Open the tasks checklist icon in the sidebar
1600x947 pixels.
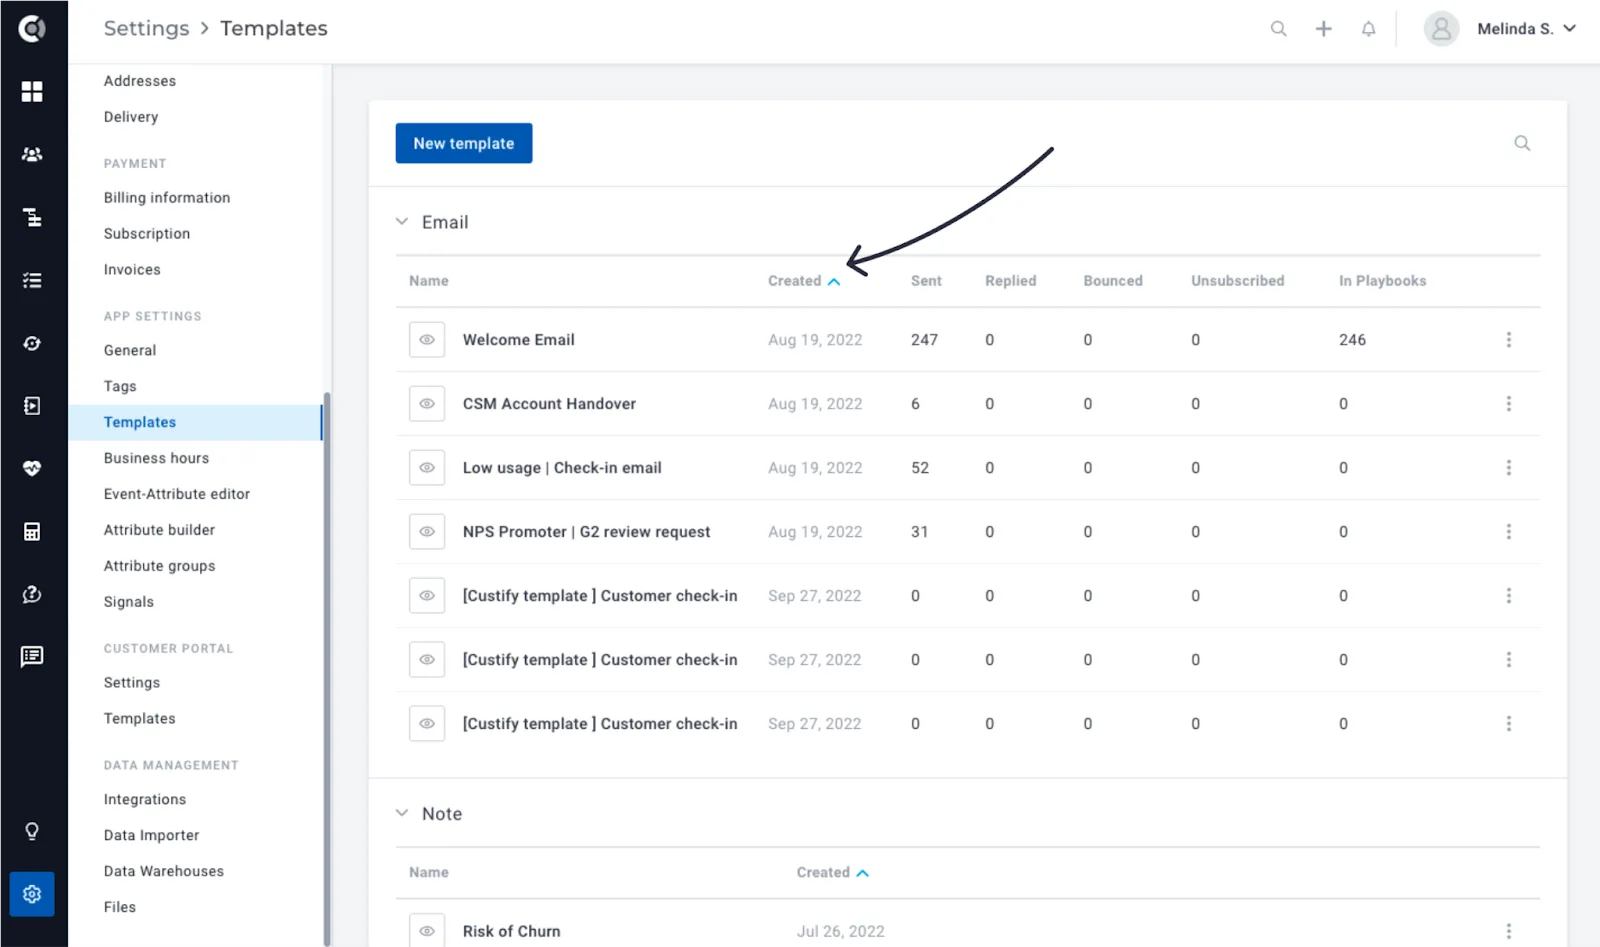32,281
